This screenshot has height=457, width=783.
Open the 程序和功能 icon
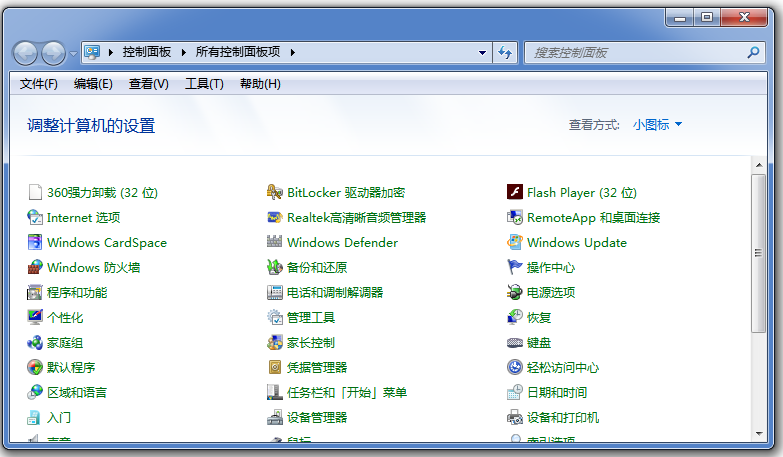(35, 292)
